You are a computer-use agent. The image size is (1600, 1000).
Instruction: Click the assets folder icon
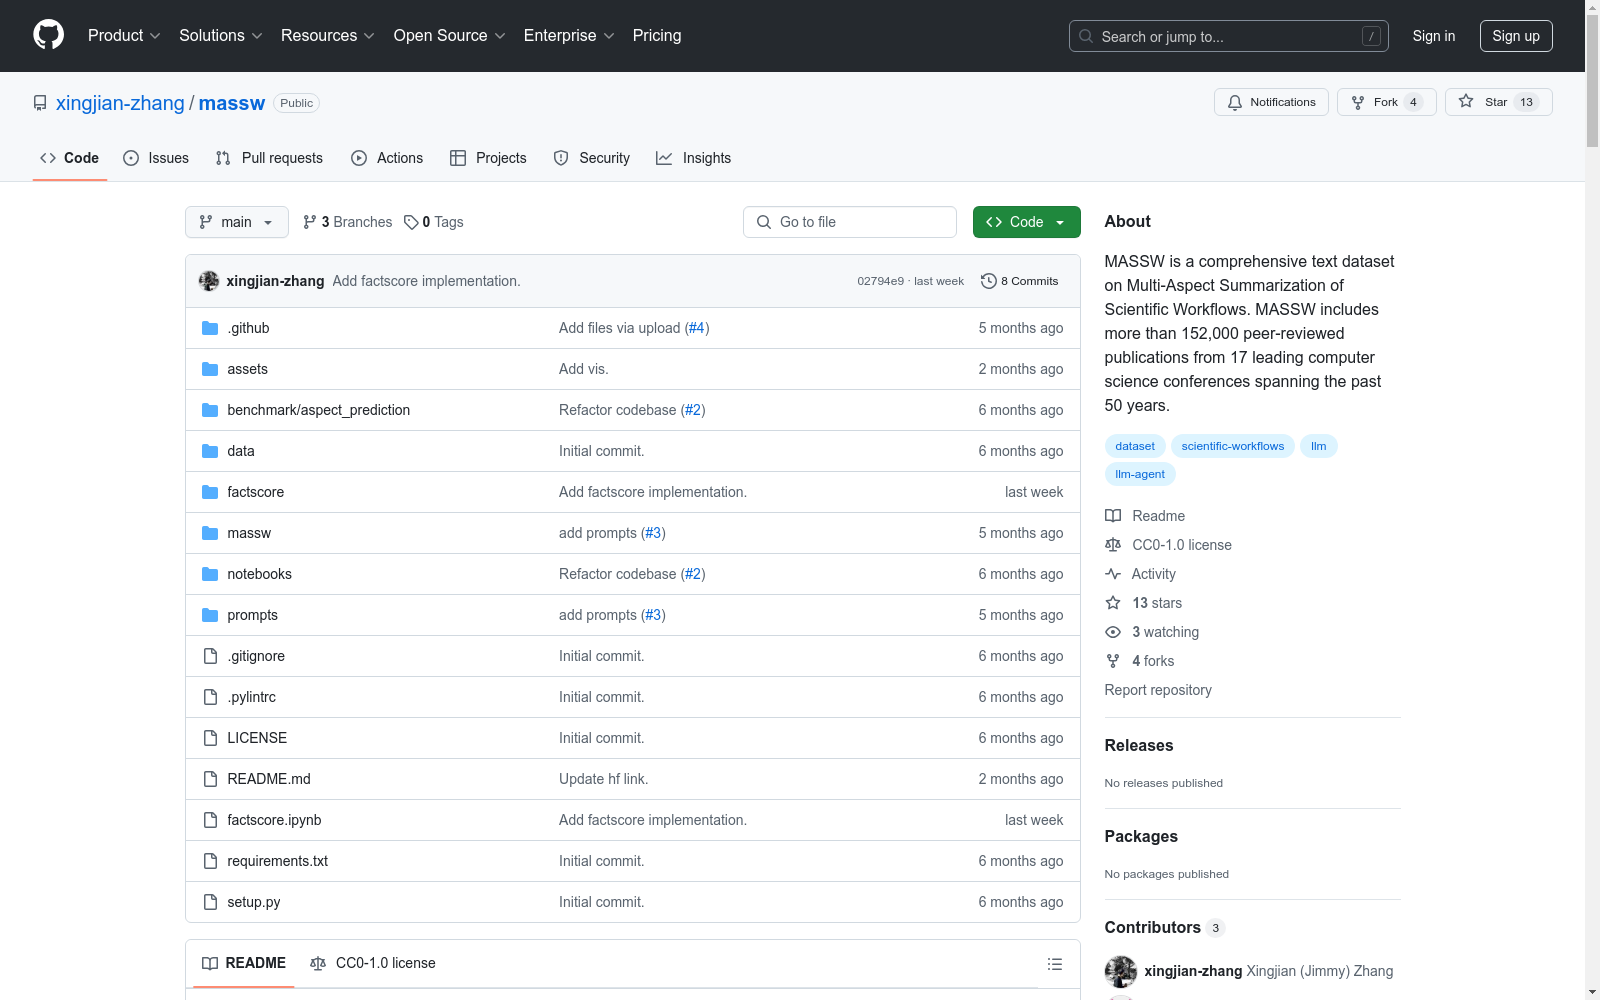point(210,369)
